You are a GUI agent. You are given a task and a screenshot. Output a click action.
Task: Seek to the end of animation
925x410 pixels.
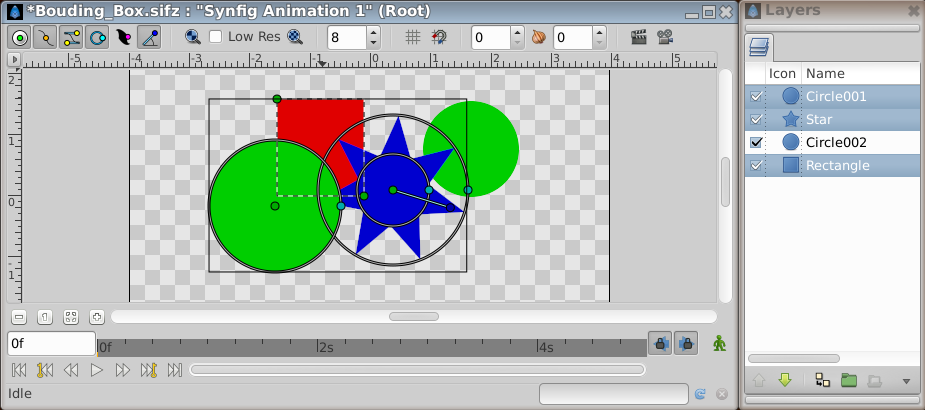tap(175, 370)
